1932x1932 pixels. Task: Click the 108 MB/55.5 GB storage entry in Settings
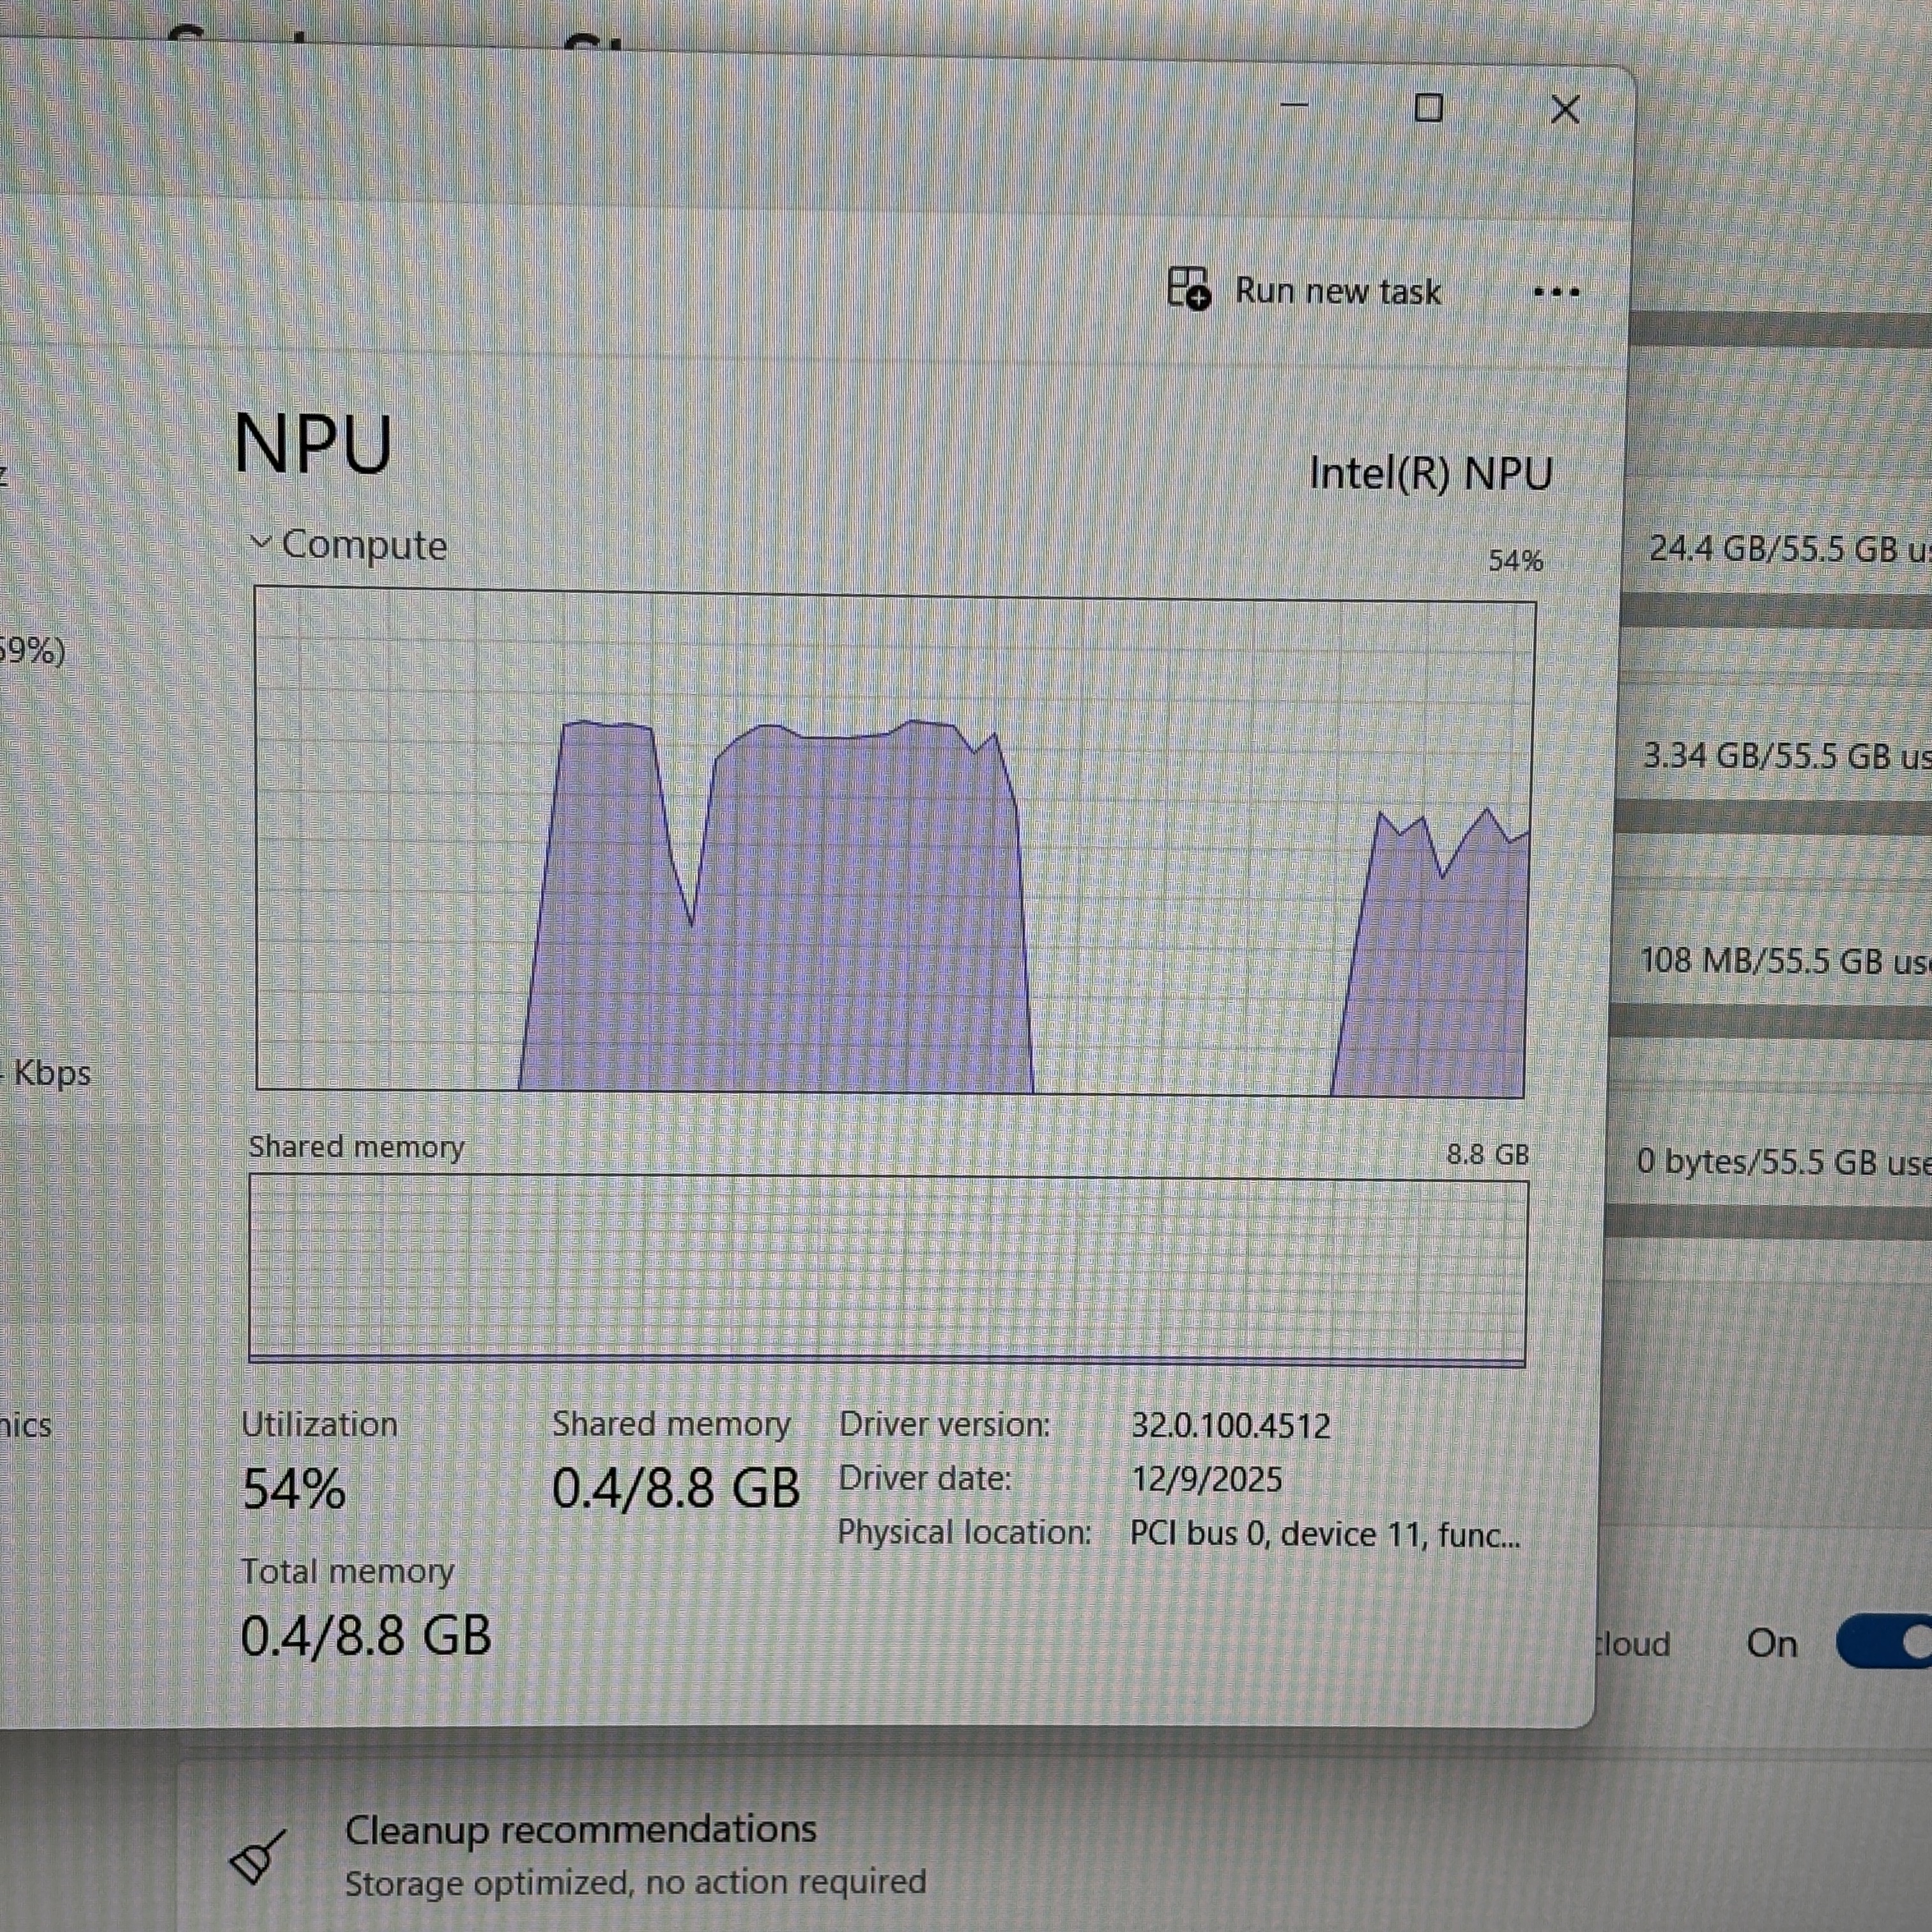1785,961
